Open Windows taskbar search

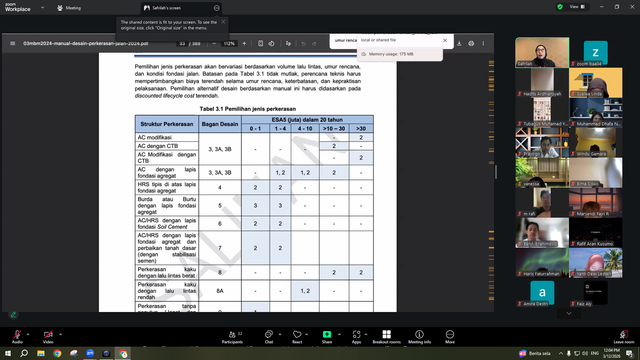[24, 353]
